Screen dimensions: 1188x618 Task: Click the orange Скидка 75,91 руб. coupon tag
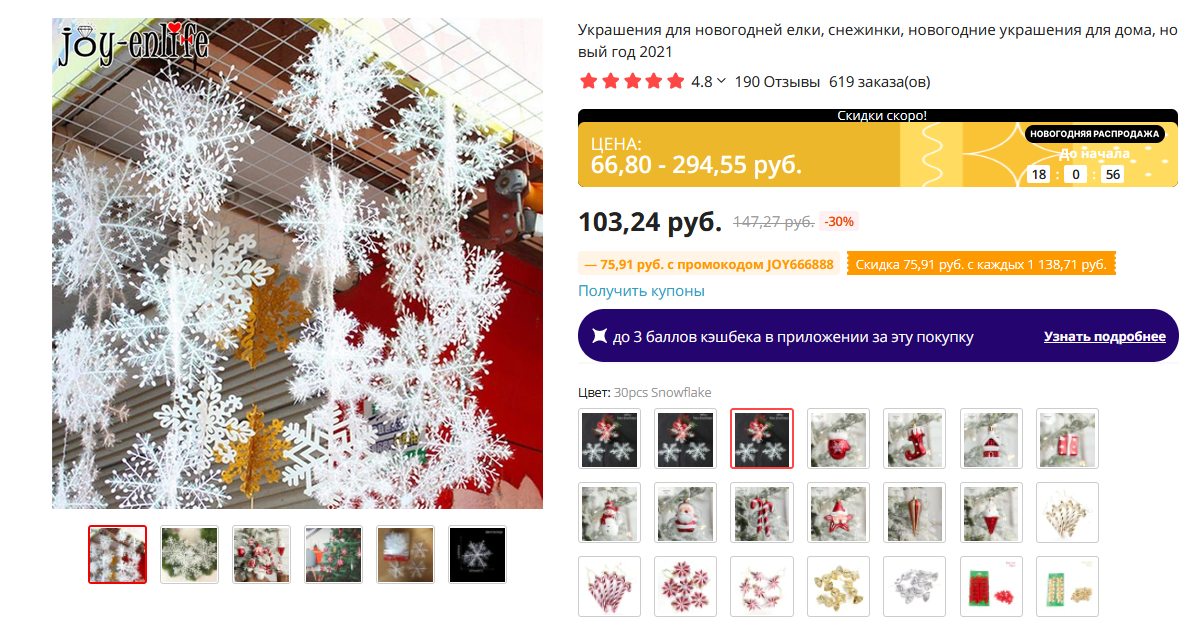(981, 264)
